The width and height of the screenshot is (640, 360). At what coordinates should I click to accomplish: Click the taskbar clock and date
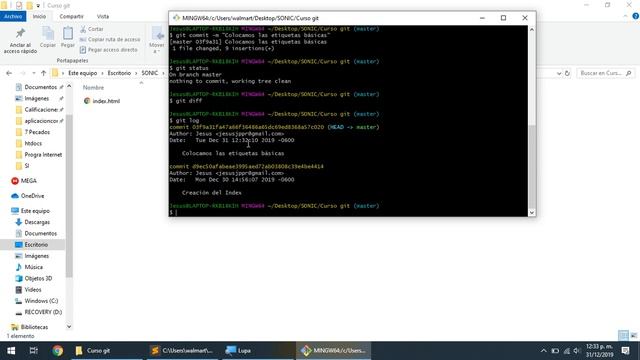(599, 351)
